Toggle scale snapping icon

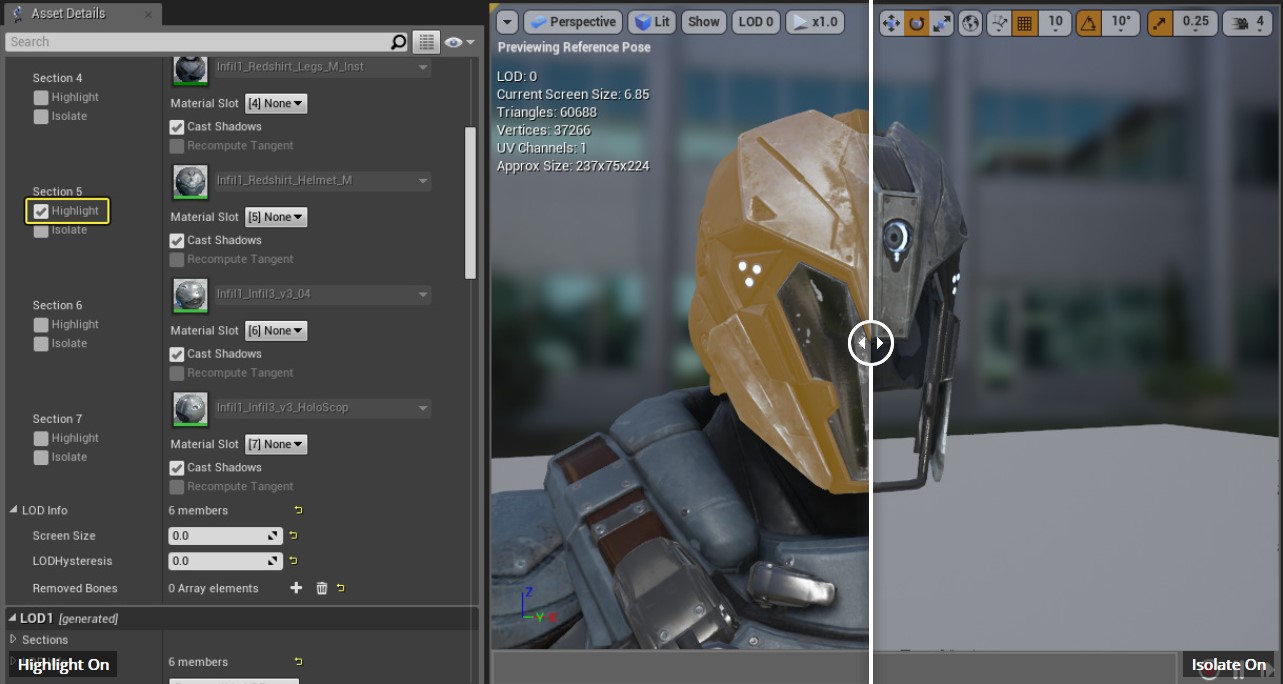point(1160,23)
